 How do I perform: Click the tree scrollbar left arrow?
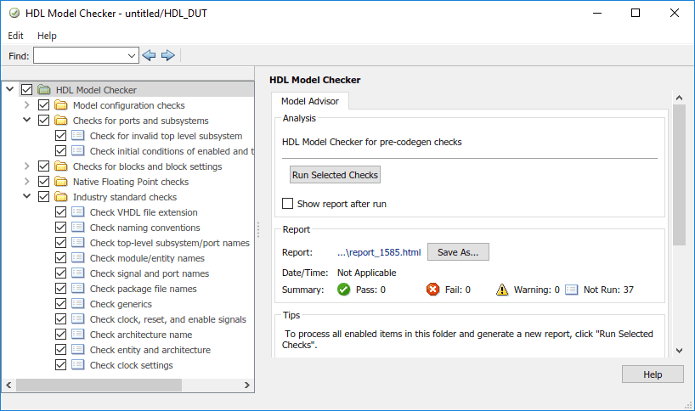(8, 385)
